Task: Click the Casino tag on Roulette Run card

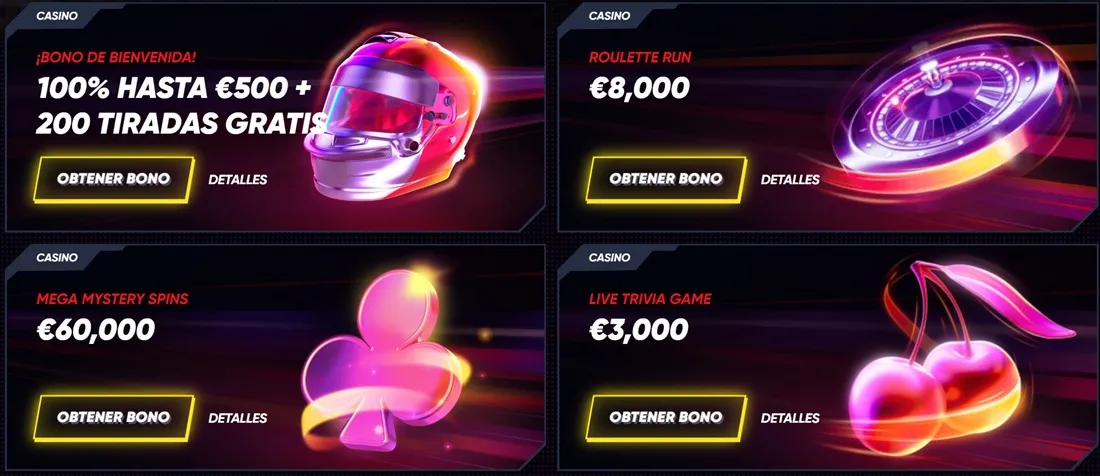Action: [609, 15]
